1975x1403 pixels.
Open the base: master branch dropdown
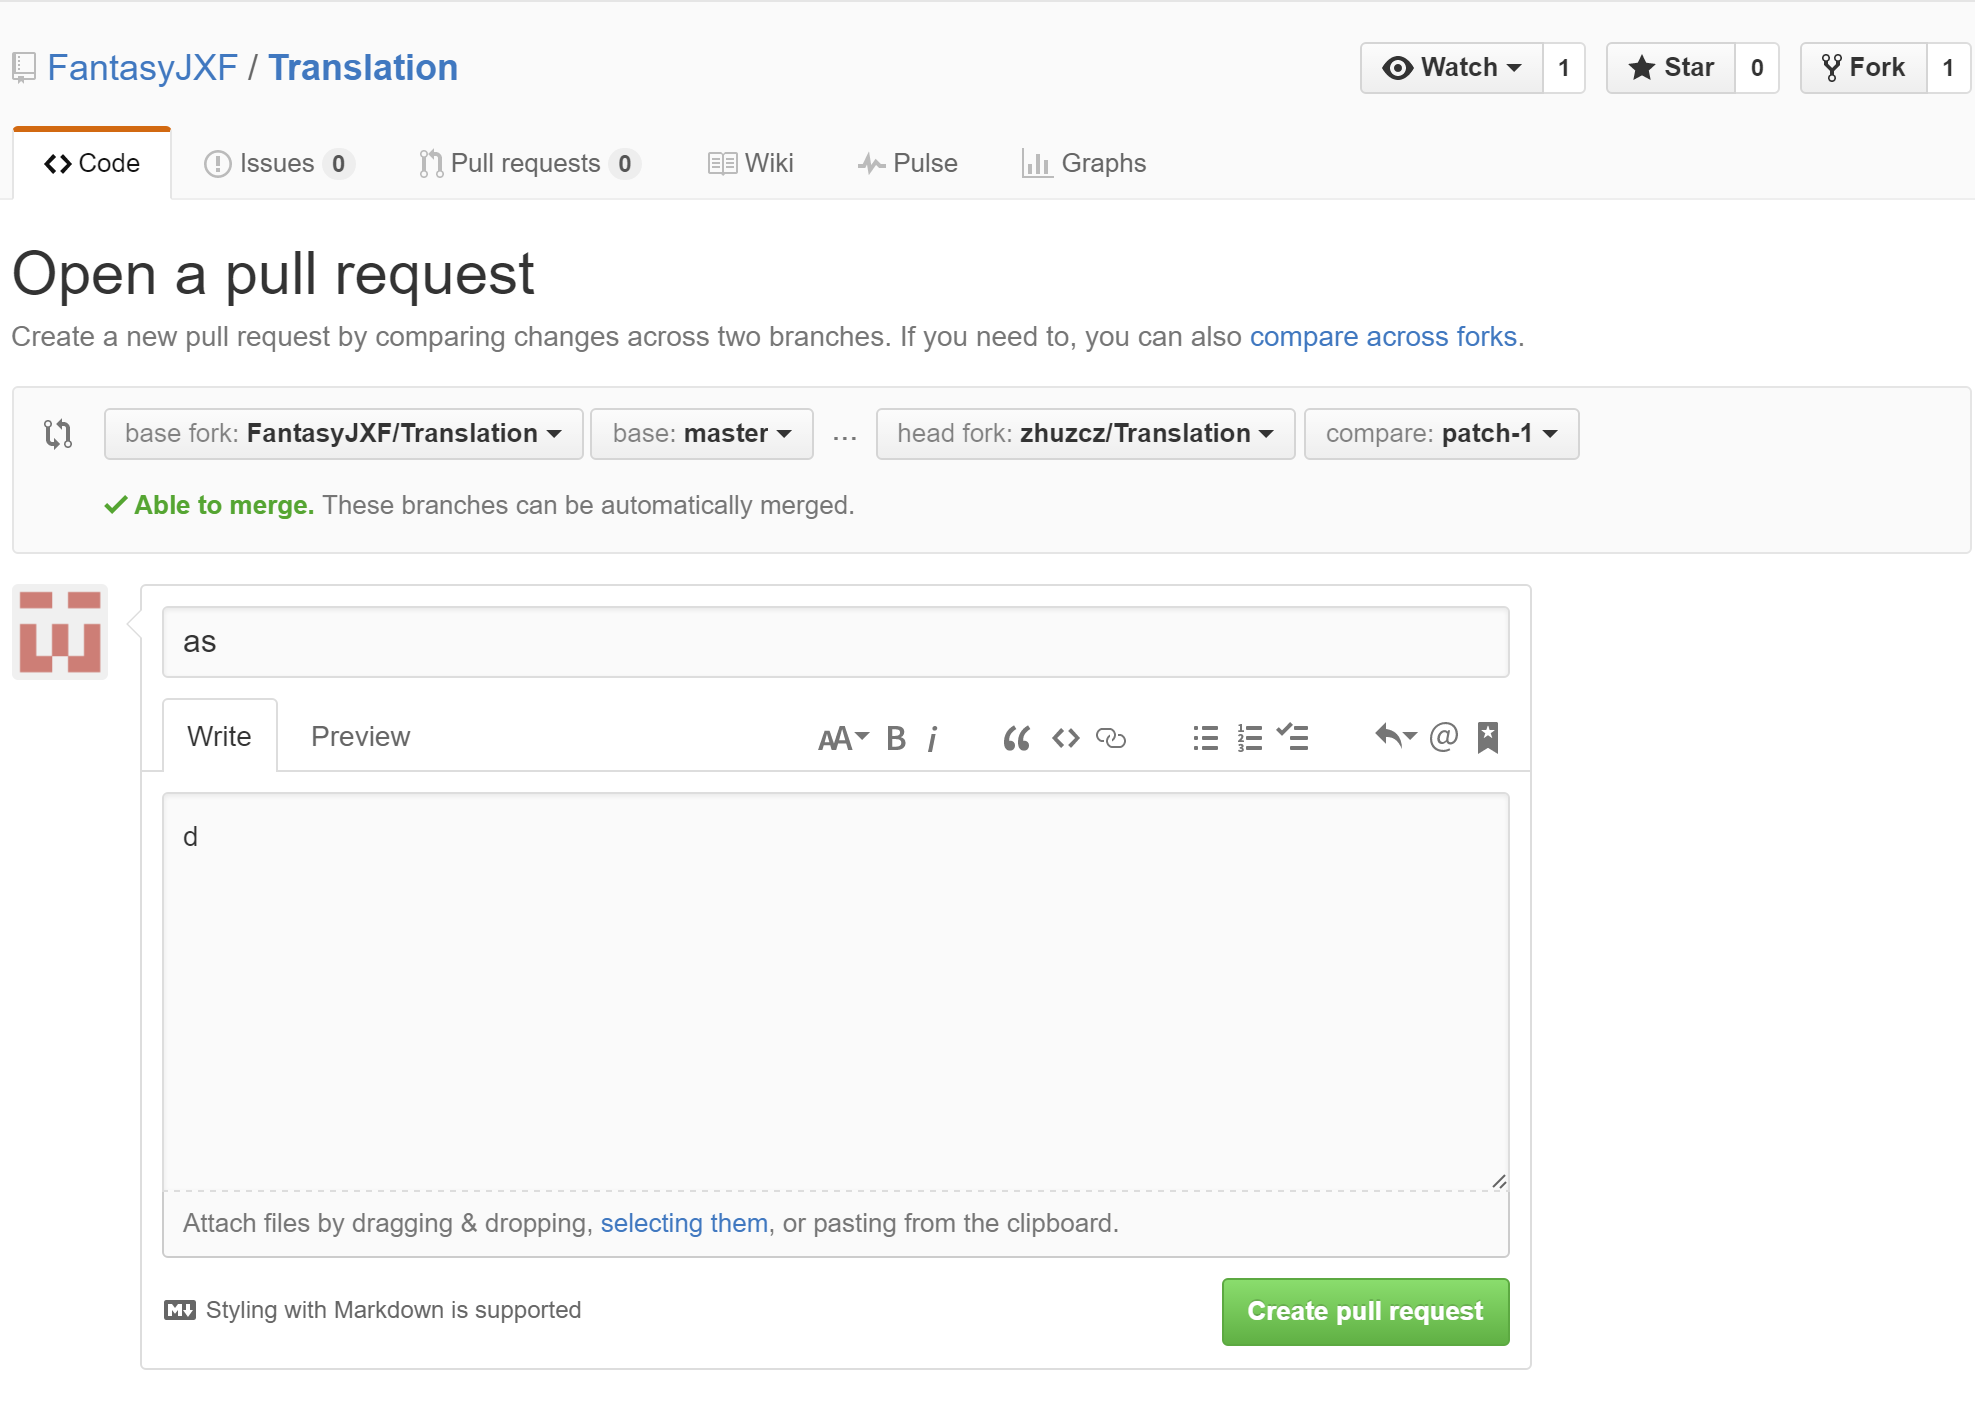702,434
